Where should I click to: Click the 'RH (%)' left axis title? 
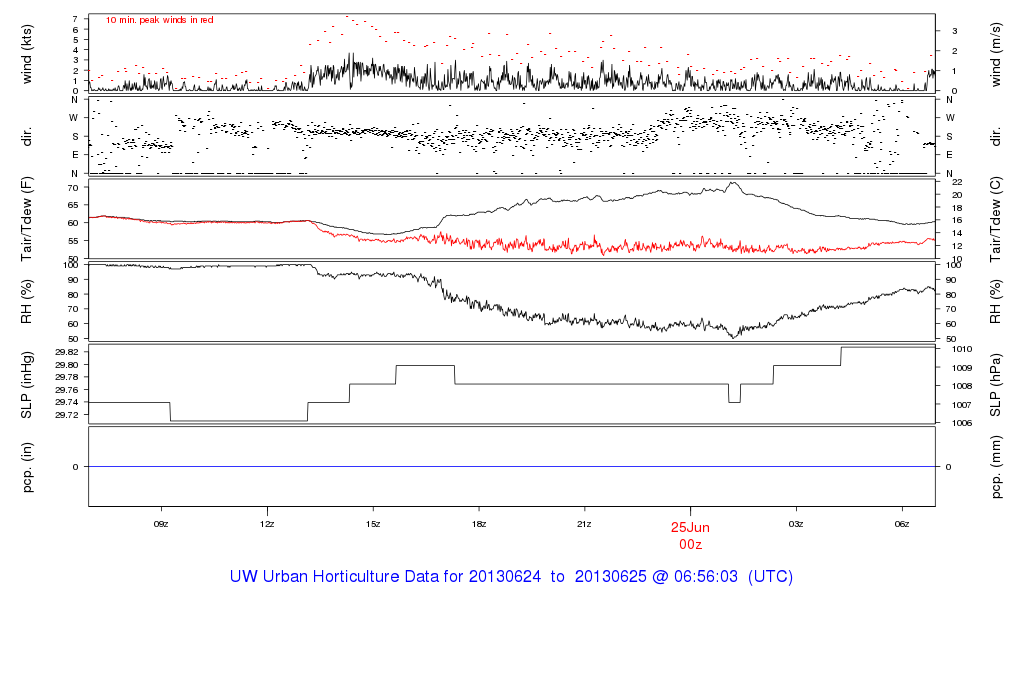(27, 302)
